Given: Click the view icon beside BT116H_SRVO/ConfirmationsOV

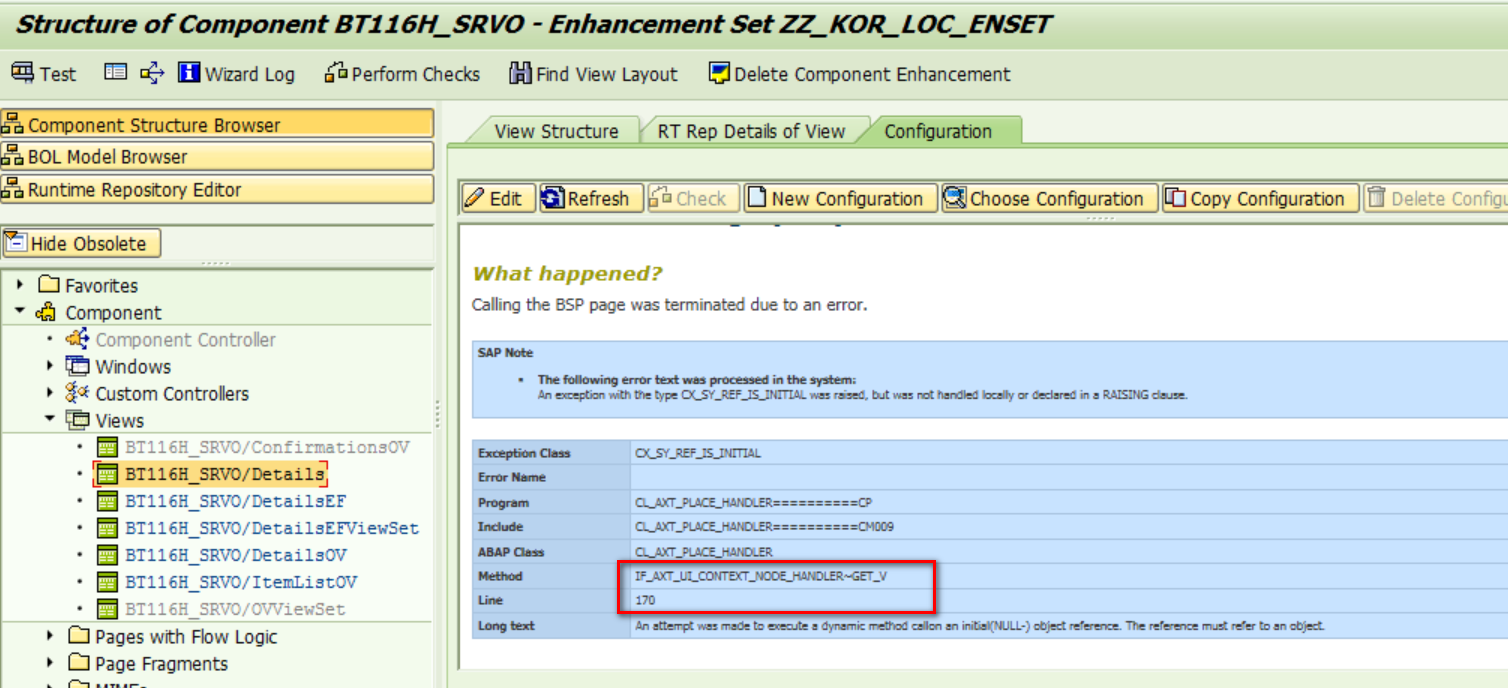Looking at the screenshot, I should tap(107, 447).
